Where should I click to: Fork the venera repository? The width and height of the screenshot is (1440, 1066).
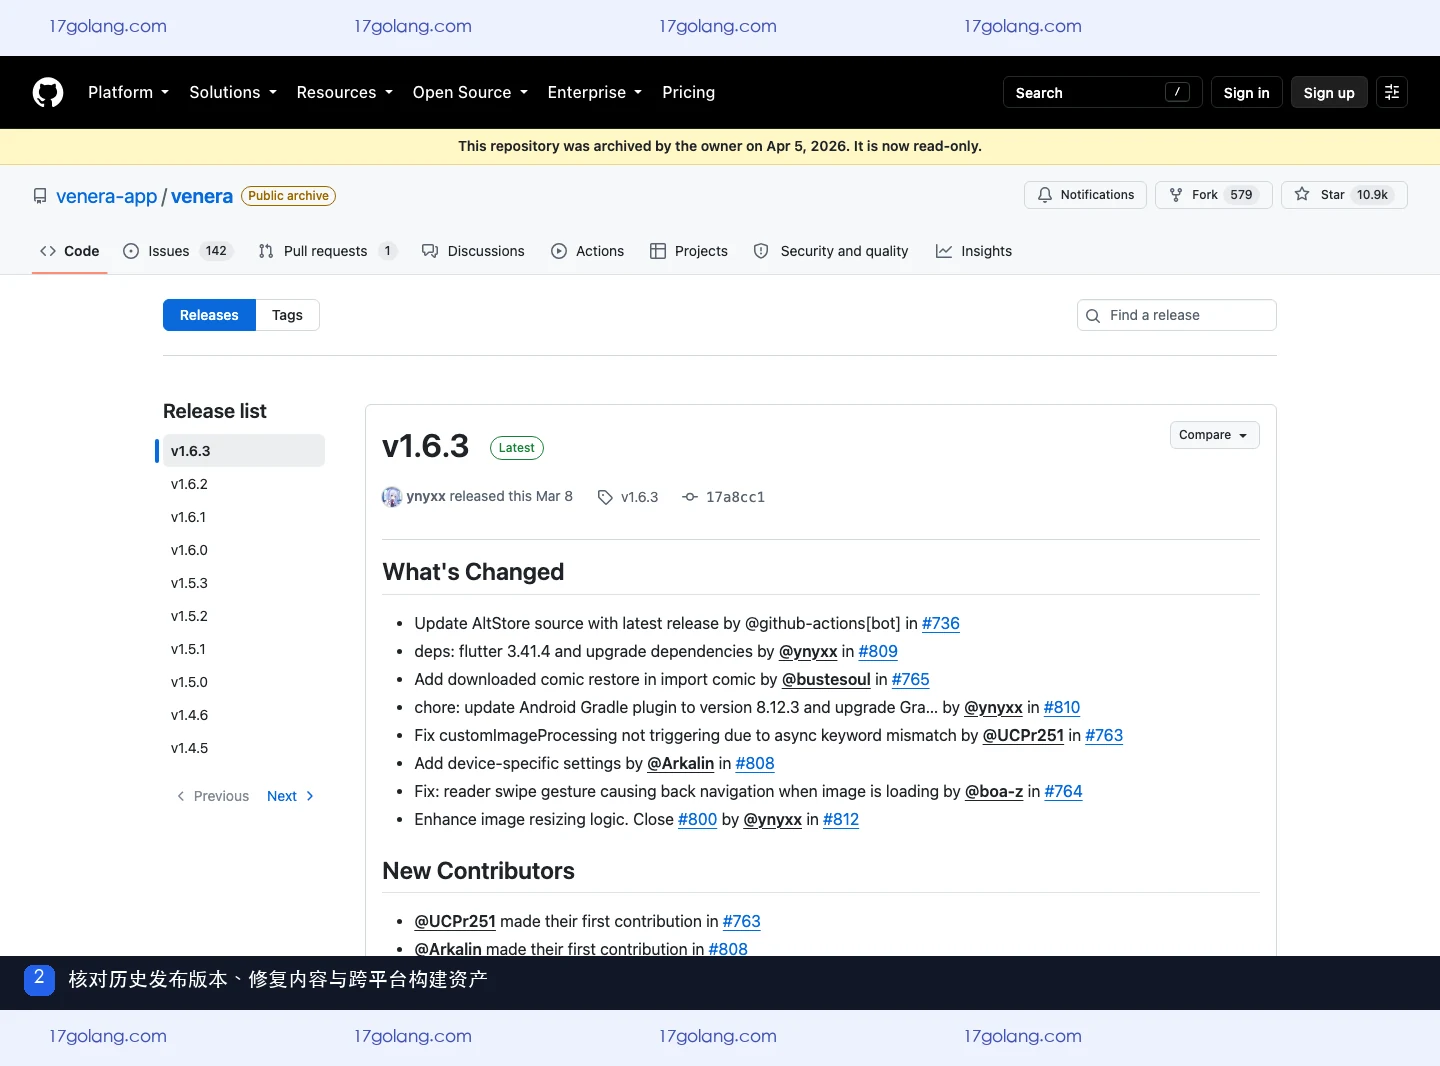[1214, 195]
